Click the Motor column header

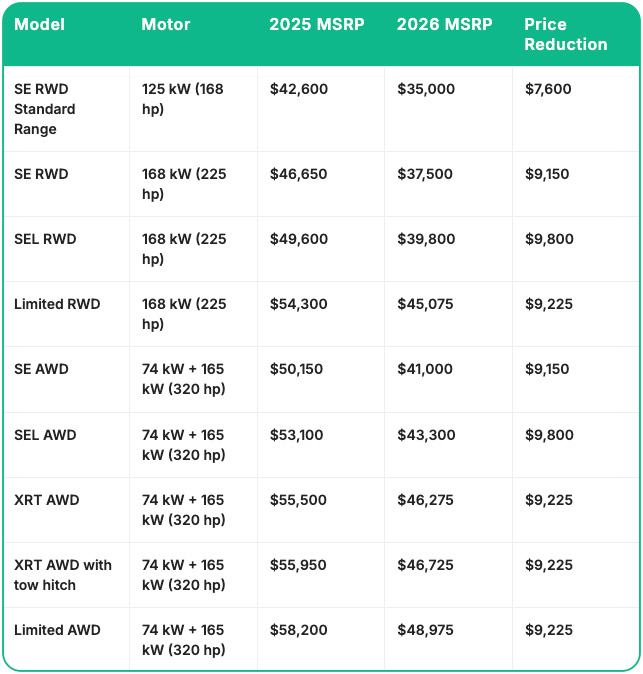click(x=165, y=24)
